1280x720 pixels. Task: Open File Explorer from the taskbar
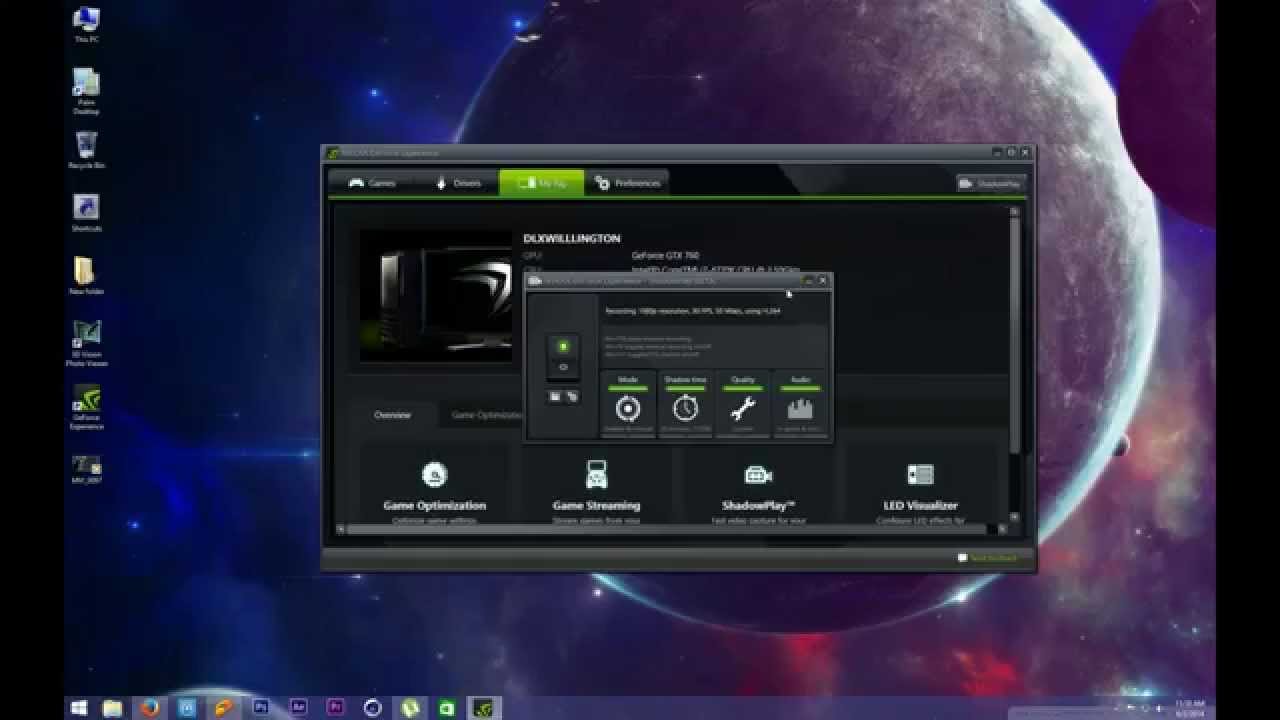(x=113, y=708)
